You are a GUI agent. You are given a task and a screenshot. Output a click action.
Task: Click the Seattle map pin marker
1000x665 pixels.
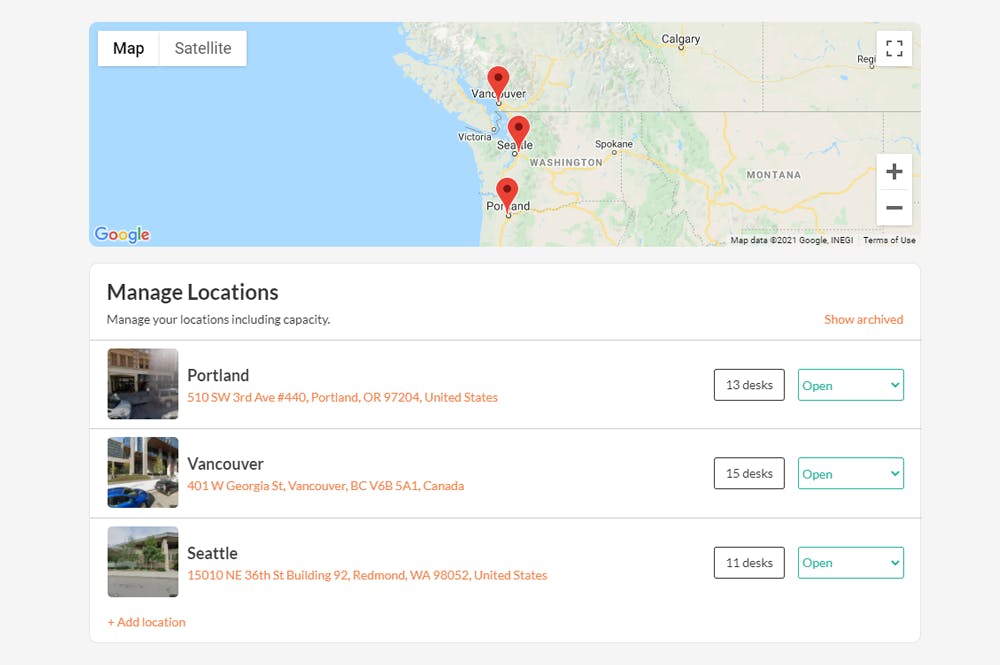pyautogui.click(x=518, y=133)
